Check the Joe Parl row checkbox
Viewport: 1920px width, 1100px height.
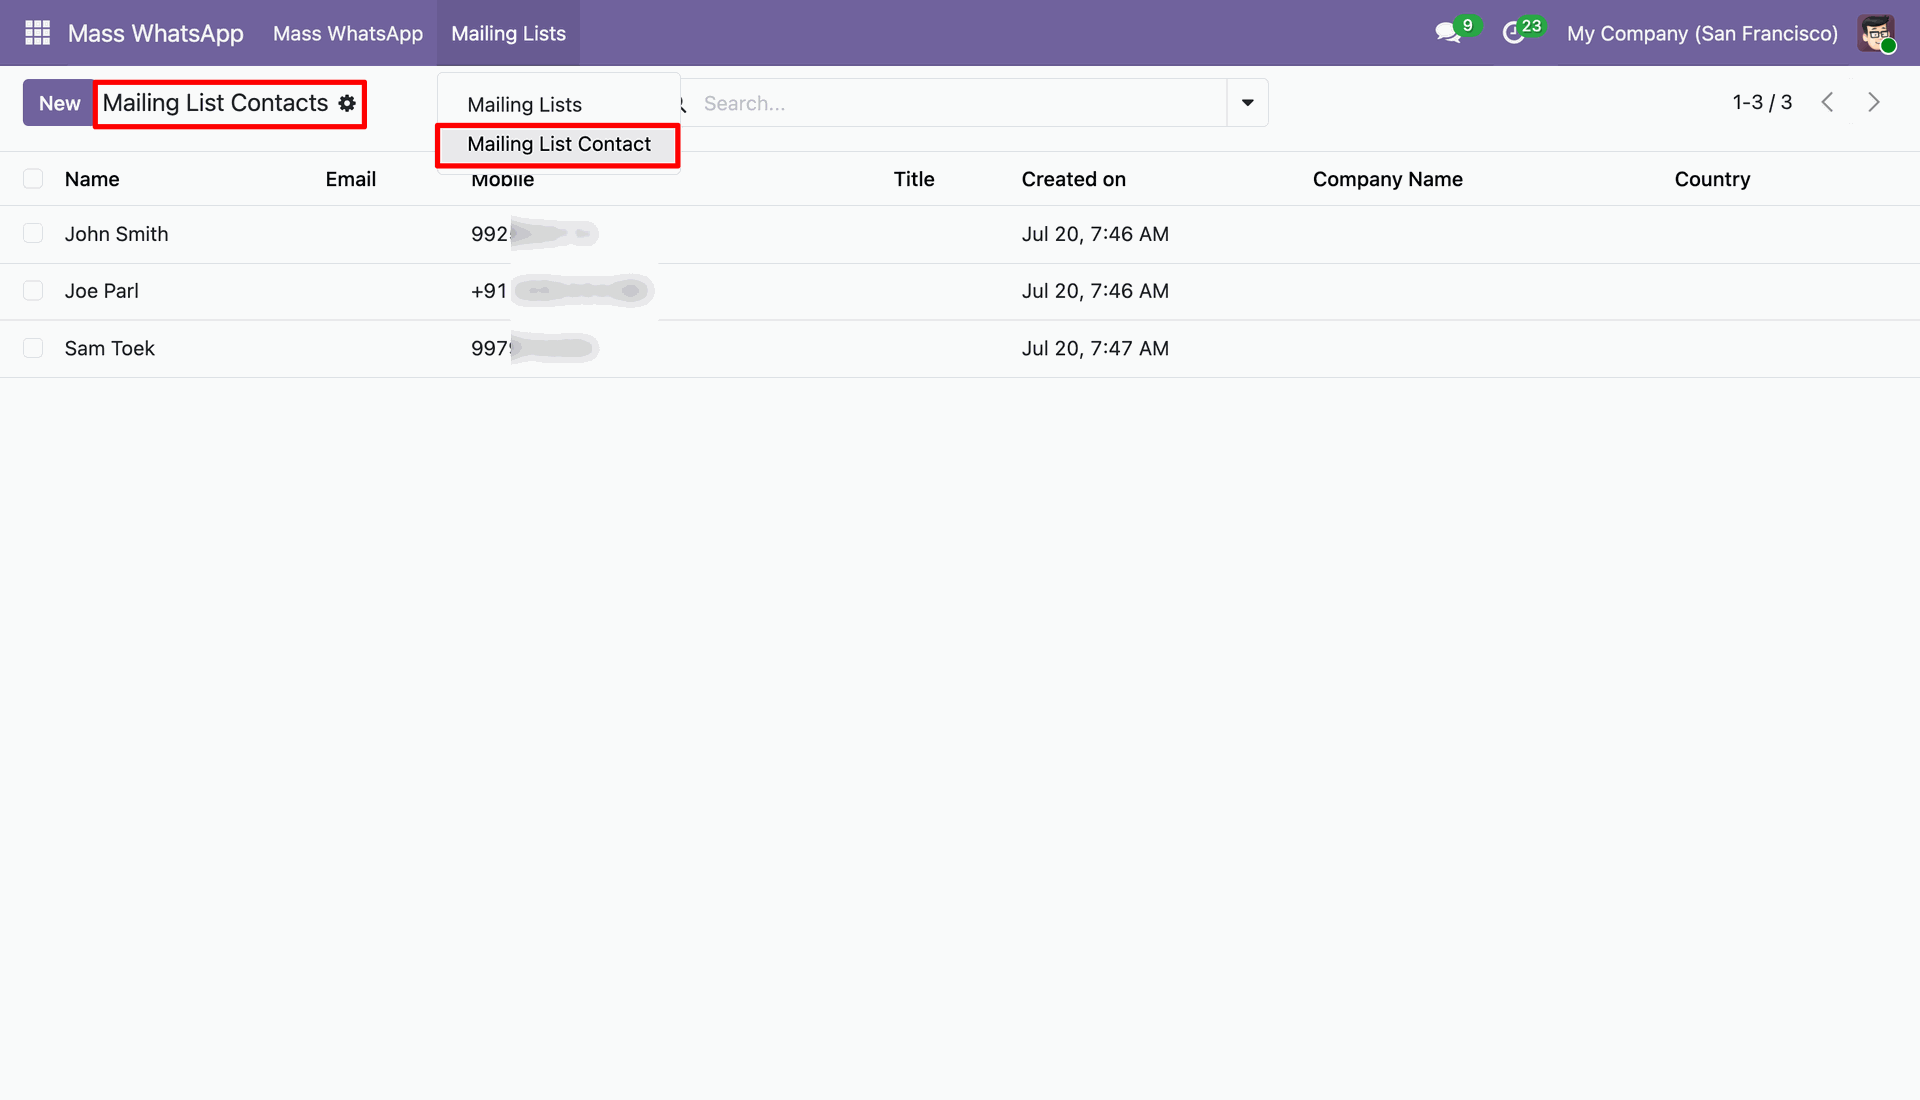pyautogui.click(x=33, y=291)
